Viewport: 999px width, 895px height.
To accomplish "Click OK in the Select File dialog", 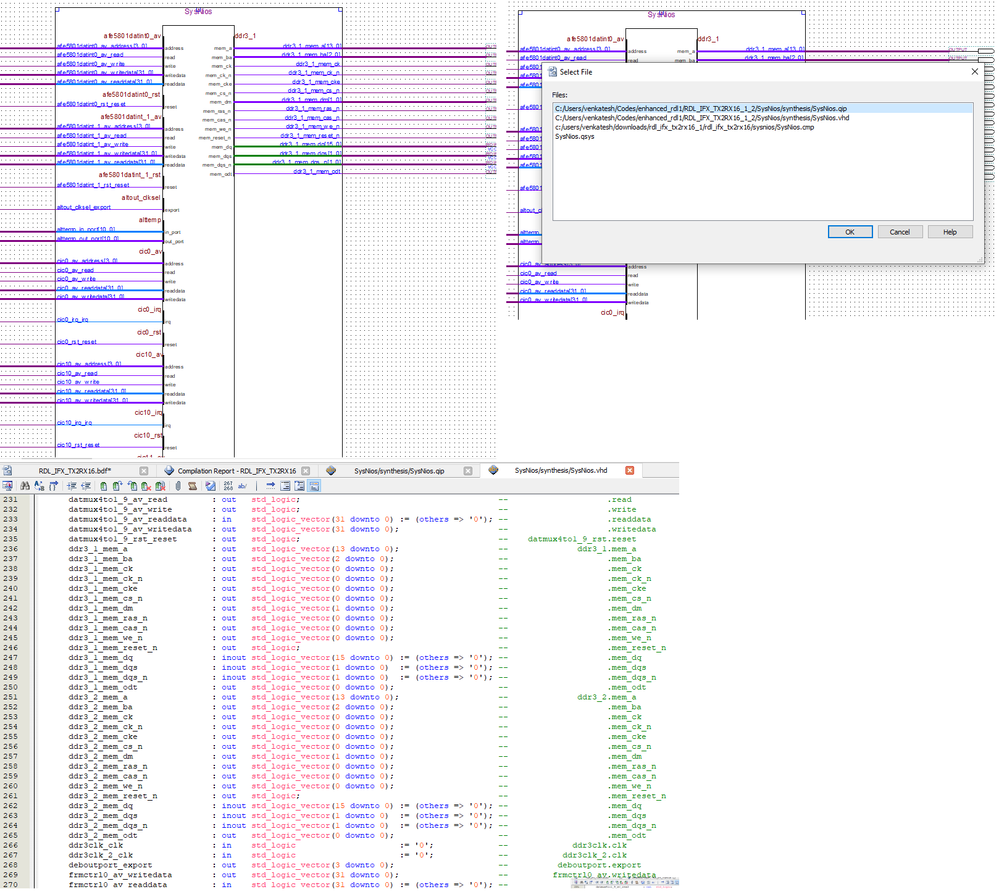I will (850, 232).
